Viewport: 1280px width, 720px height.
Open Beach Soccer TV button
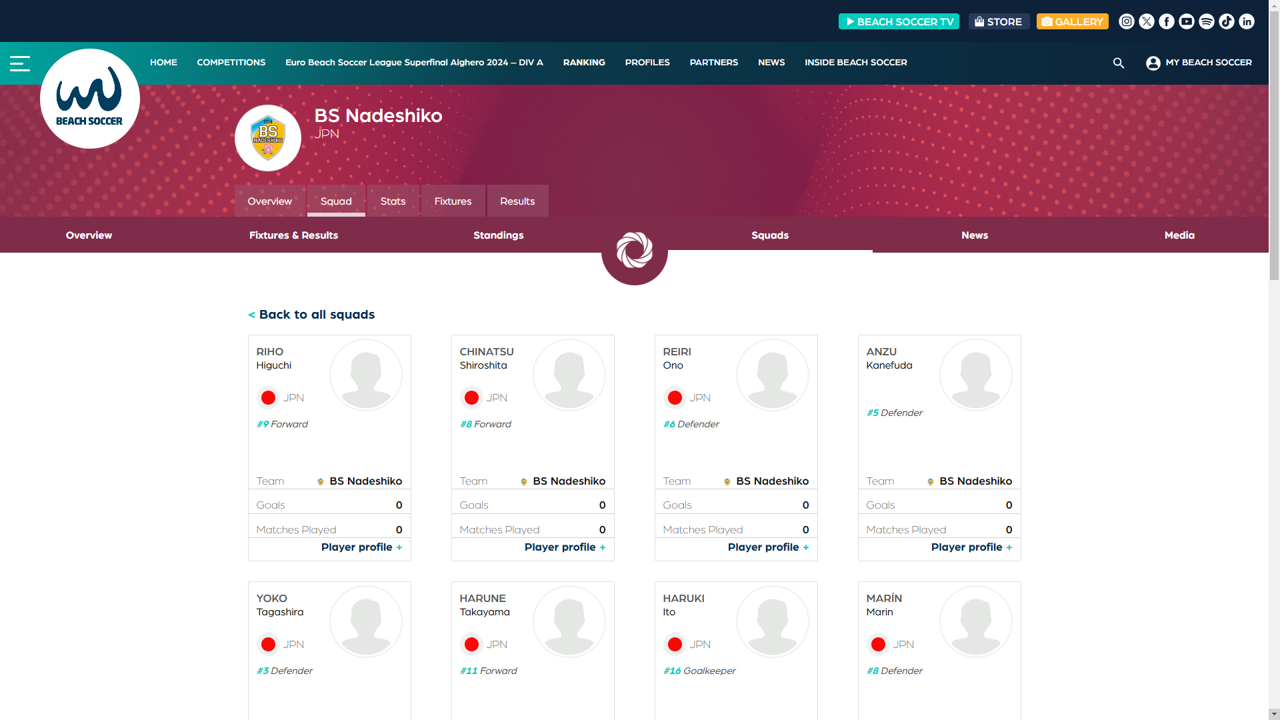pyautogui.click(x=898, y=21)
